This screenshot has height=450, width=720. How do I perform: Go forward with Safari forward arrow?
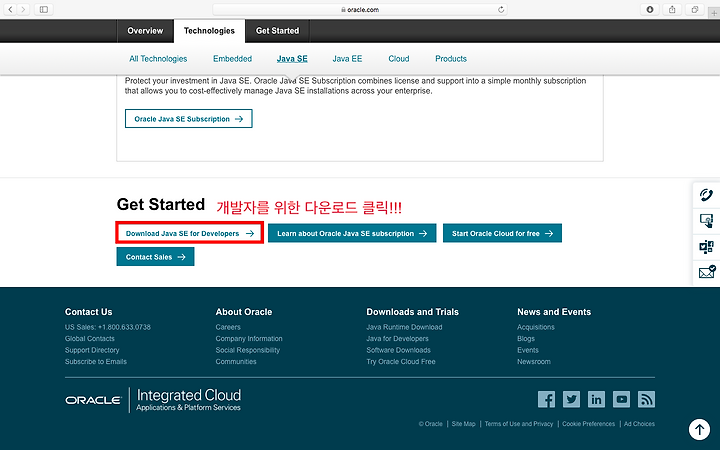23,9
